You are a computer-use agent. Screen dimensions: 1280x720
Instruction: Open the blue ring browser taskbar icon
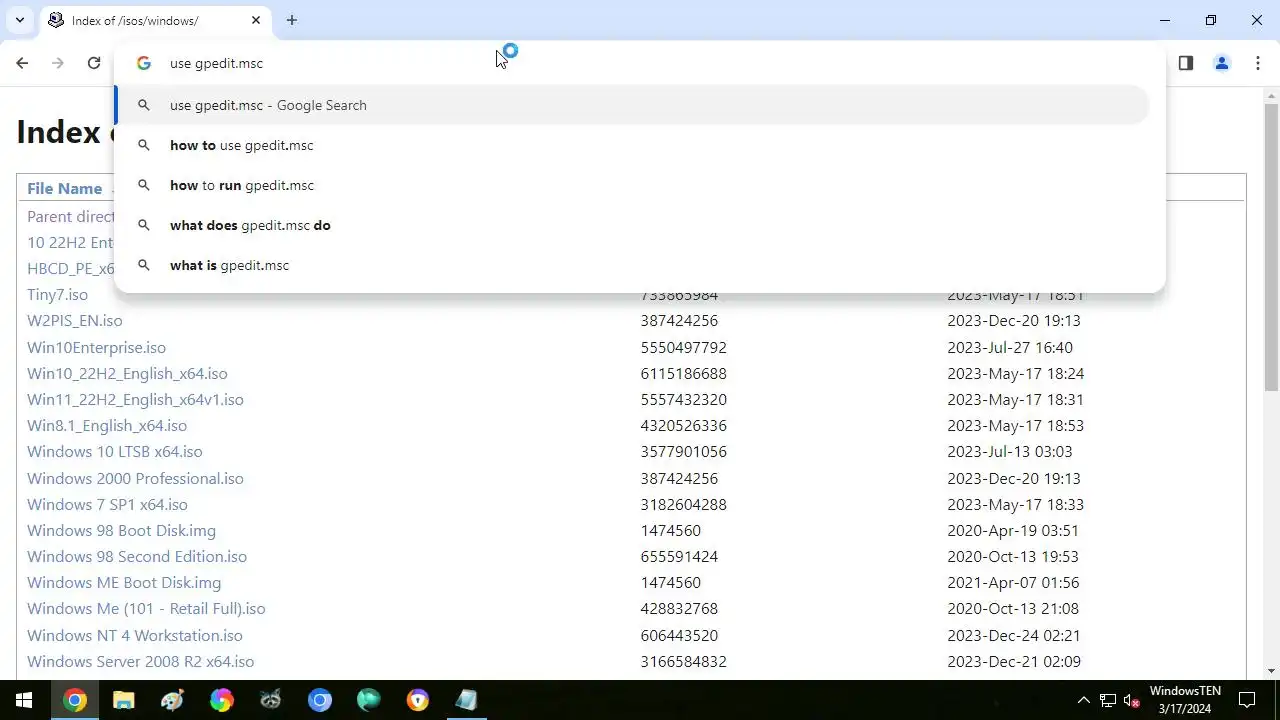320,700
